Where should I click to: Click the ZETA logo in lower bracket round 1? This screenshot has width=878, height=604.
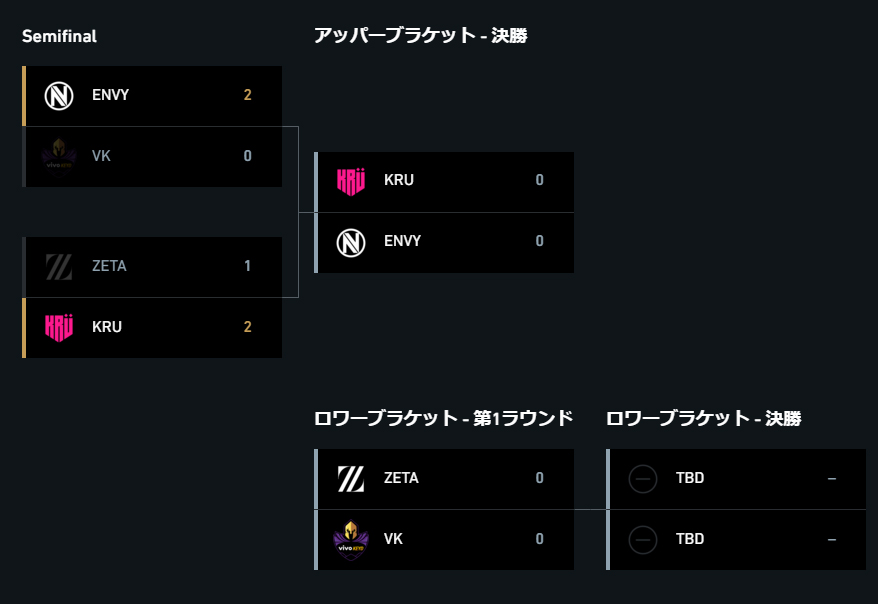pos(351,479)
